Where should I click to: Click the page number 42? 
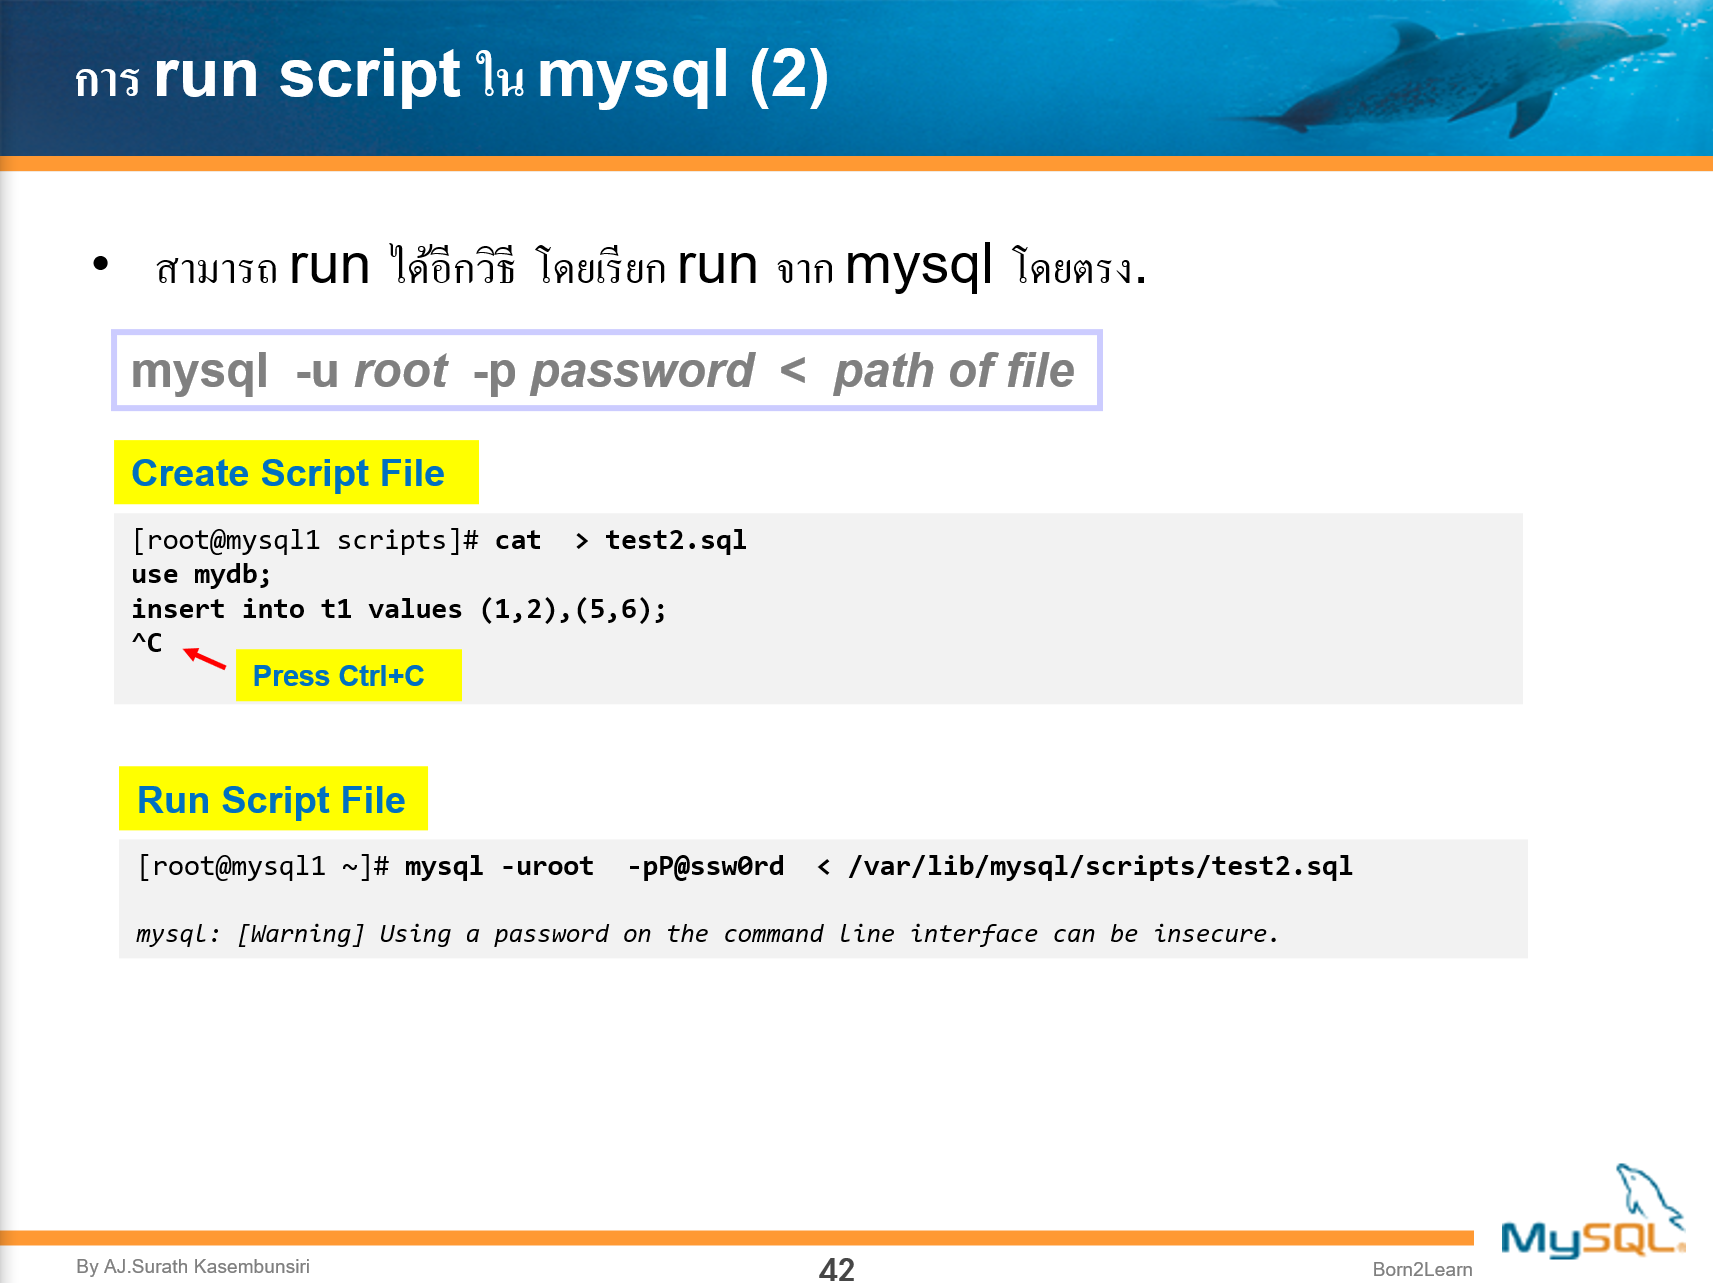[836, 1269]
